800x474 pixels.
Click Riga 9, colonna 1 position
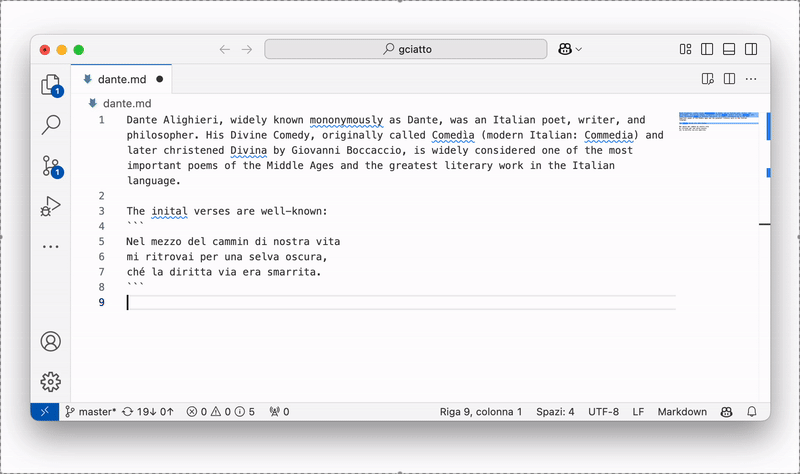481,412
